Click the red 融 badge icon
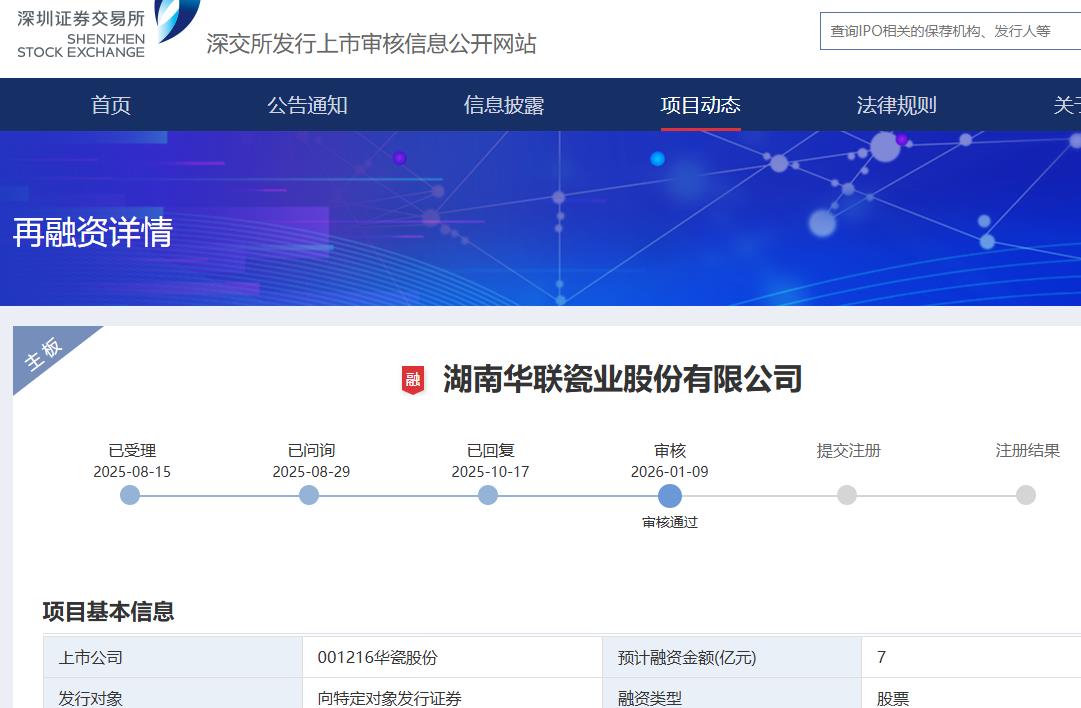Viewport: 1081px width, 708px height. [413, 380]
